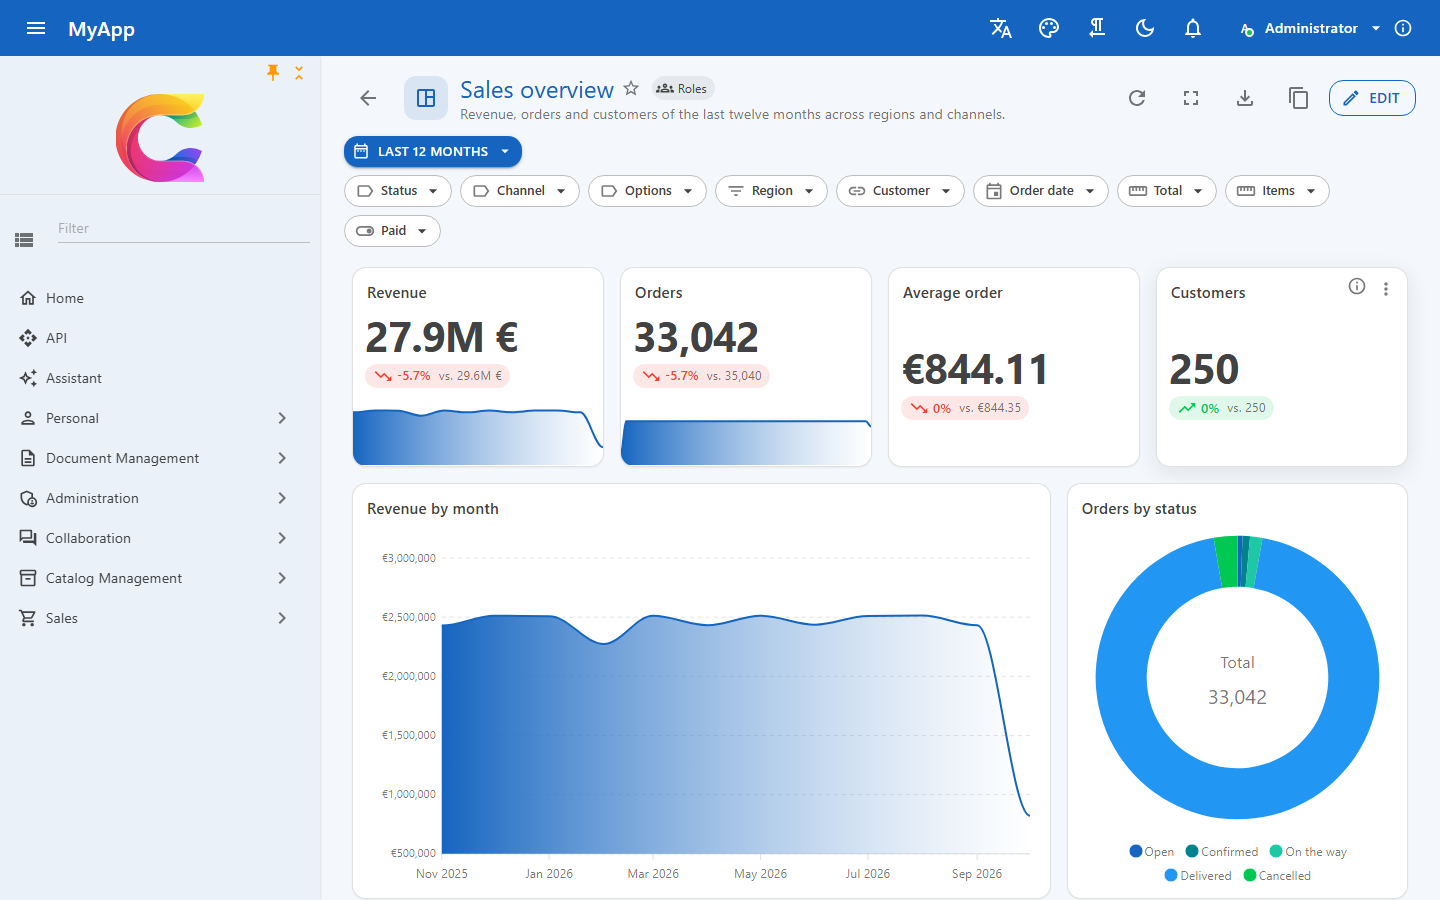
Task: Toggle the Open series legend swatch
Action: click(1136, 851)
